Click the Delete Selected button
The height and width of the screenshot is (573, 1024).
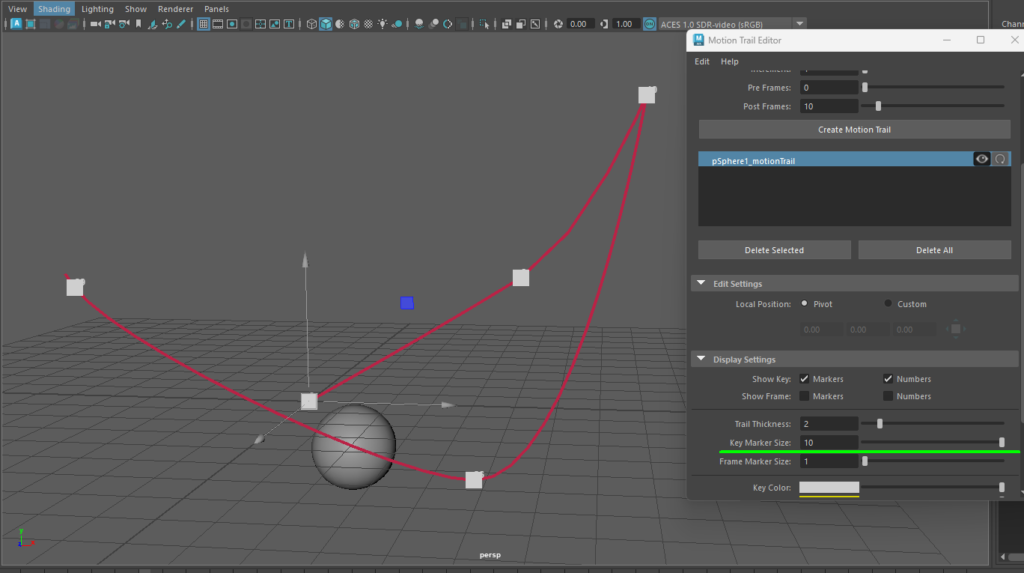point(774,250)
